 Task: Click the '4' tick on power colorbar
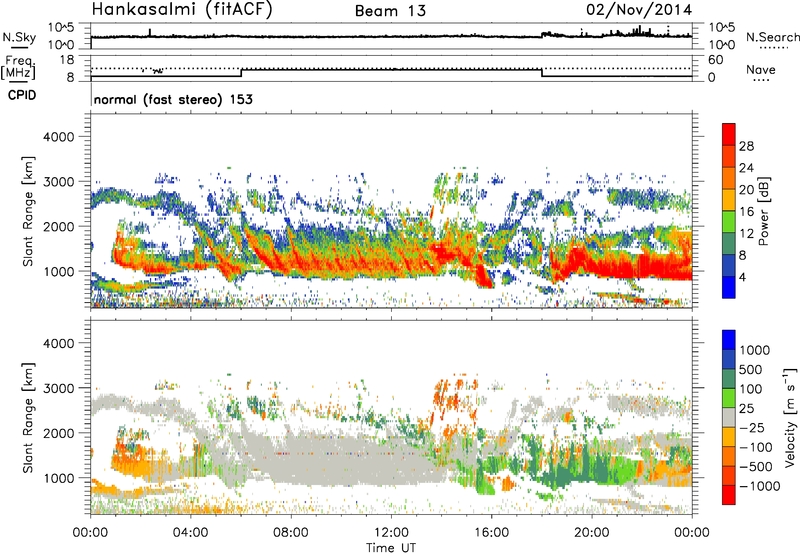[x=742, y=277]
